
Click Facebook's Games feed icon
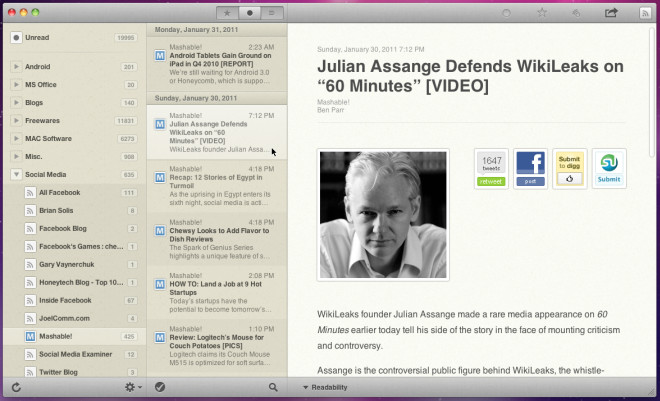pos(30,247)
